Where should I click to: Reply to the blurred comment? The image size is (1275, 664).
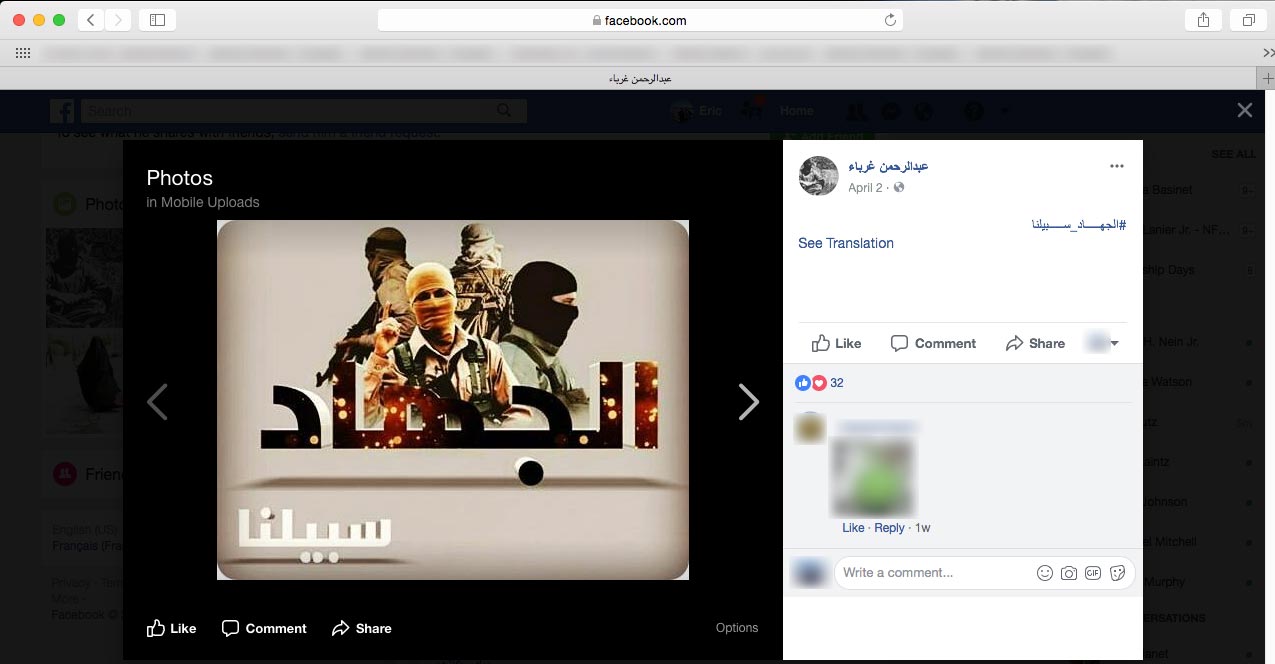pyautogui.click(x=889, y=528)
